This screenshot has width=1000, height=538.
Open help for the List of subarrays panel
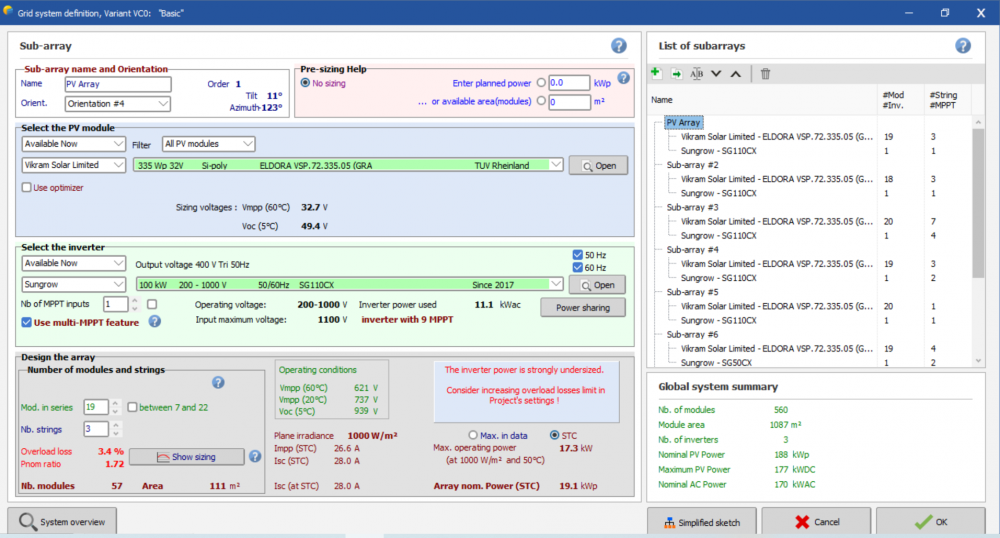(963, 46)
